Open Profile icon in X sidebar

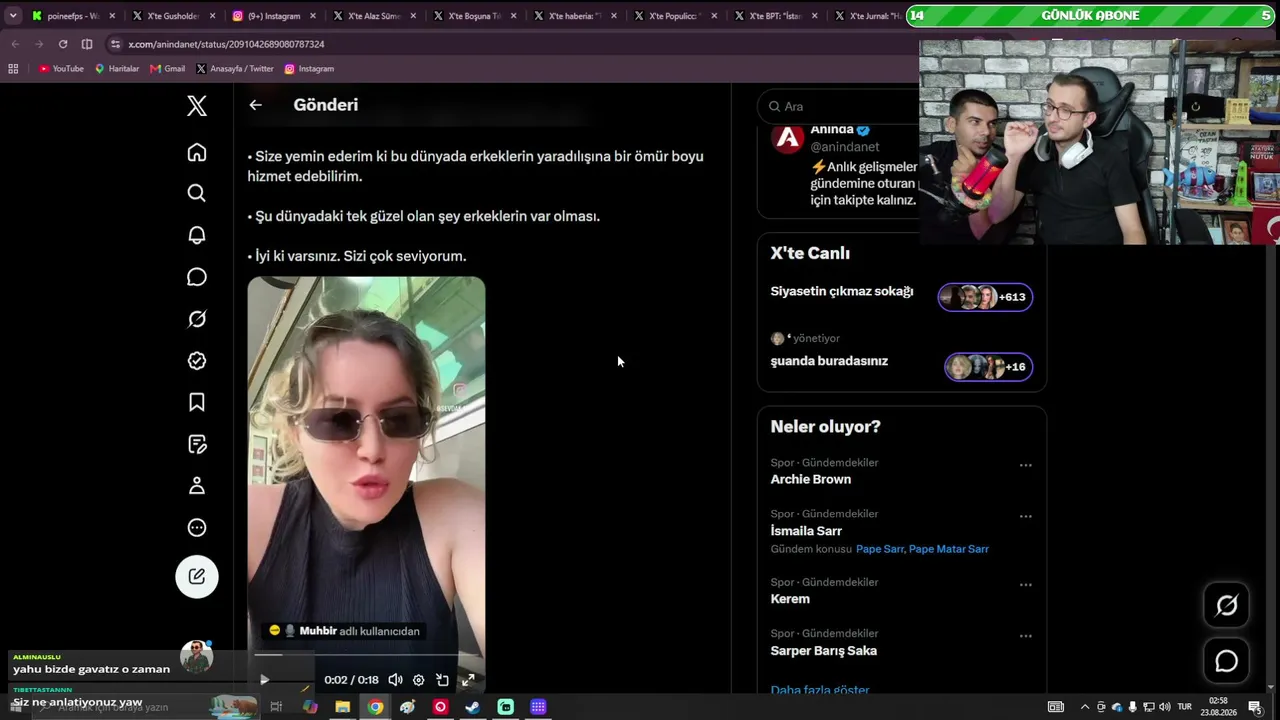pos(197,486)
